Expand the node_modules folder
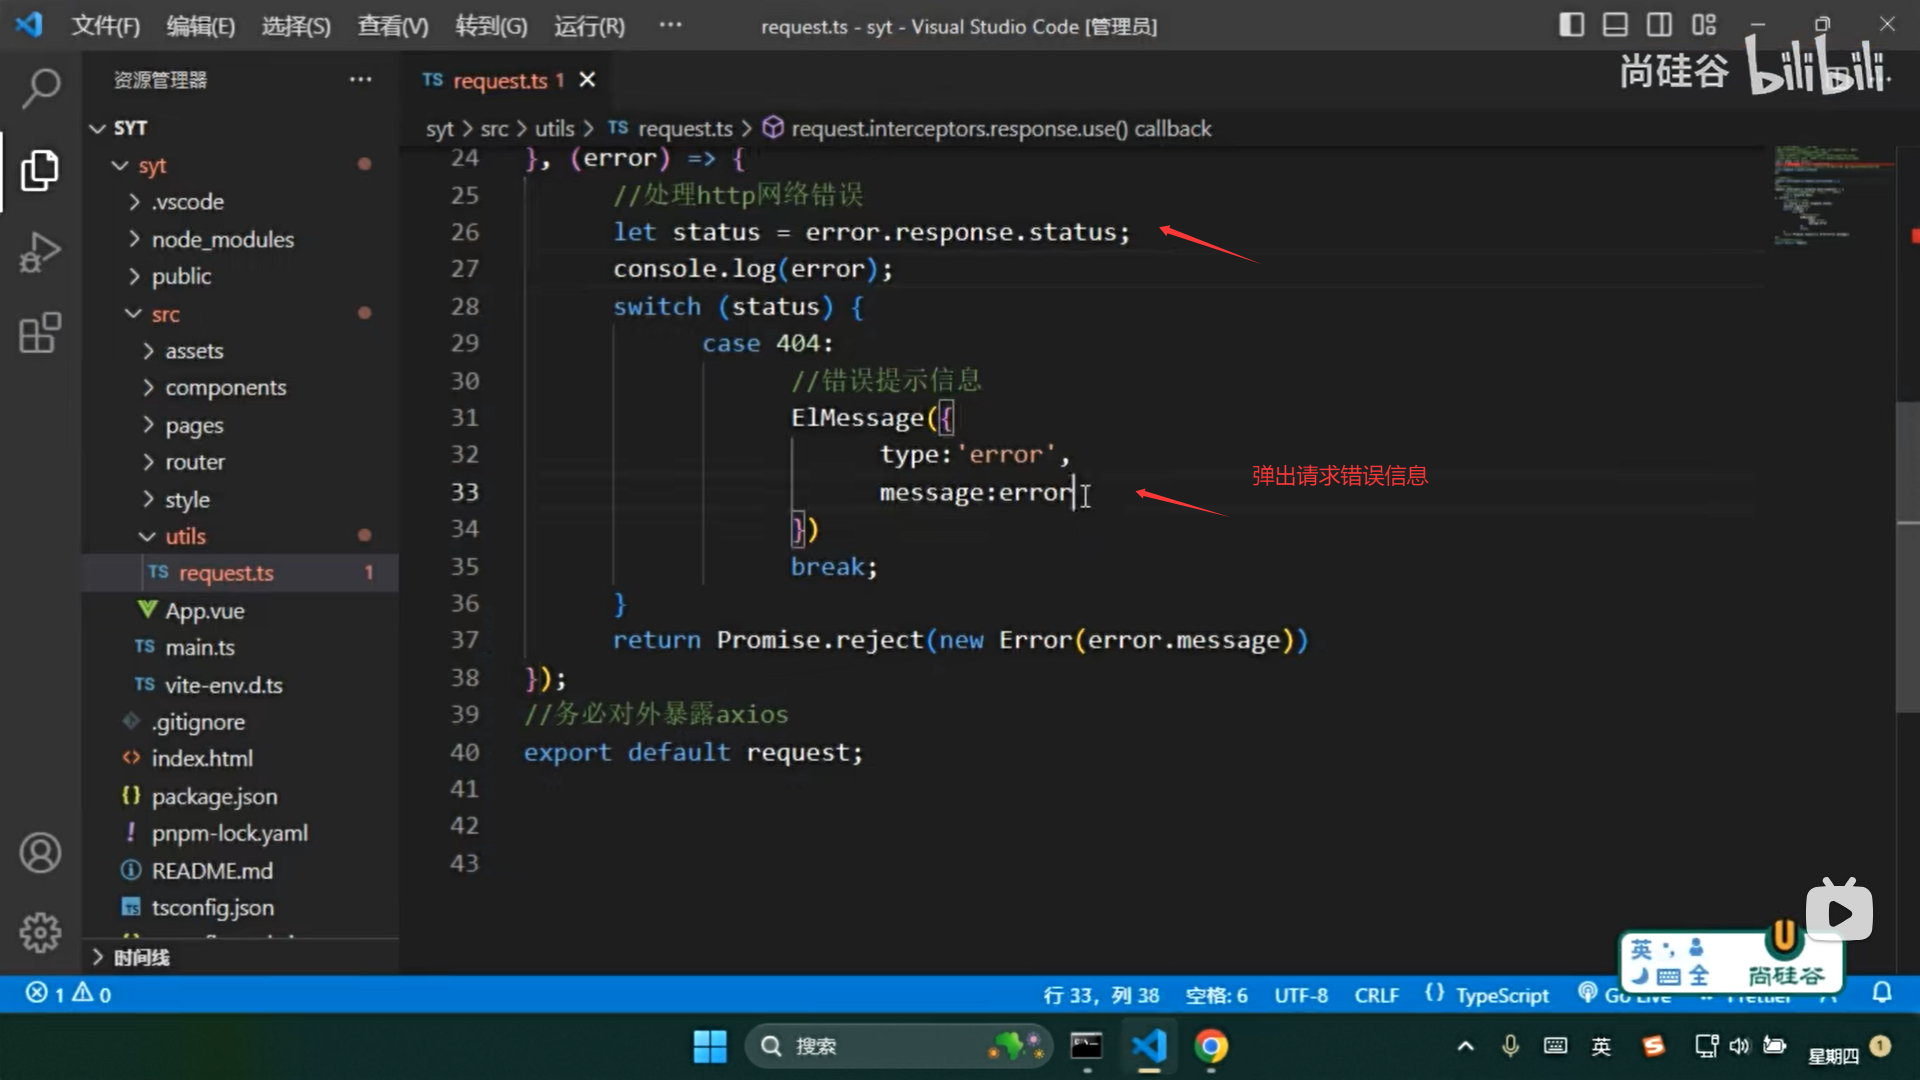The width and height of the screenshot is (1920, 1080). click(x=222, y=239)
